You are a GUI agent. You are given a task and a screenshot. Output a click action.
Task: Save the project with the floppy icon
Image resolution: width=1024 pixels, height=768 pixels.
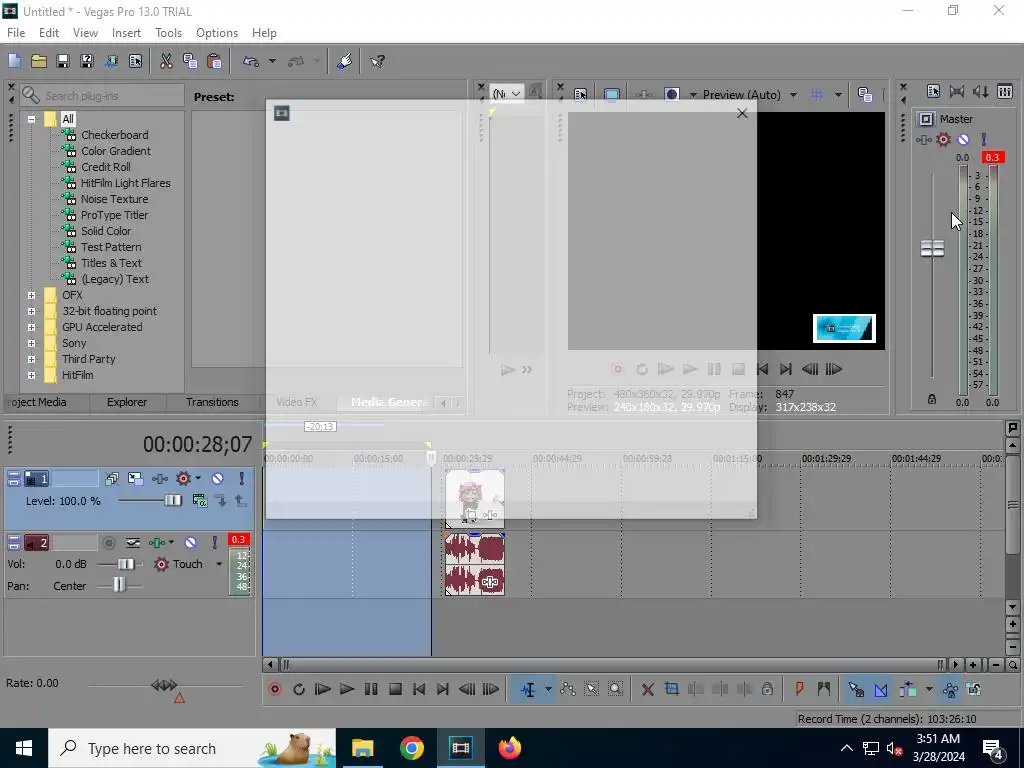(63, 61)
